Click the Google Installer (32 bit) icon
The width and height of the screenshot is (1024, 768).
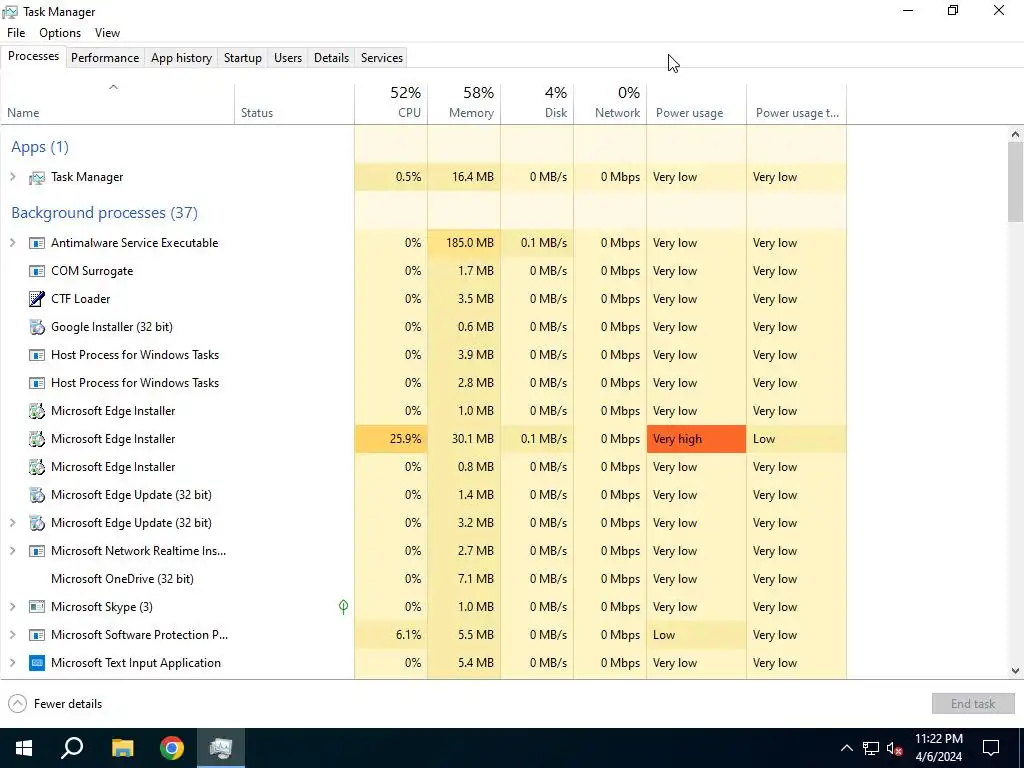37,327
